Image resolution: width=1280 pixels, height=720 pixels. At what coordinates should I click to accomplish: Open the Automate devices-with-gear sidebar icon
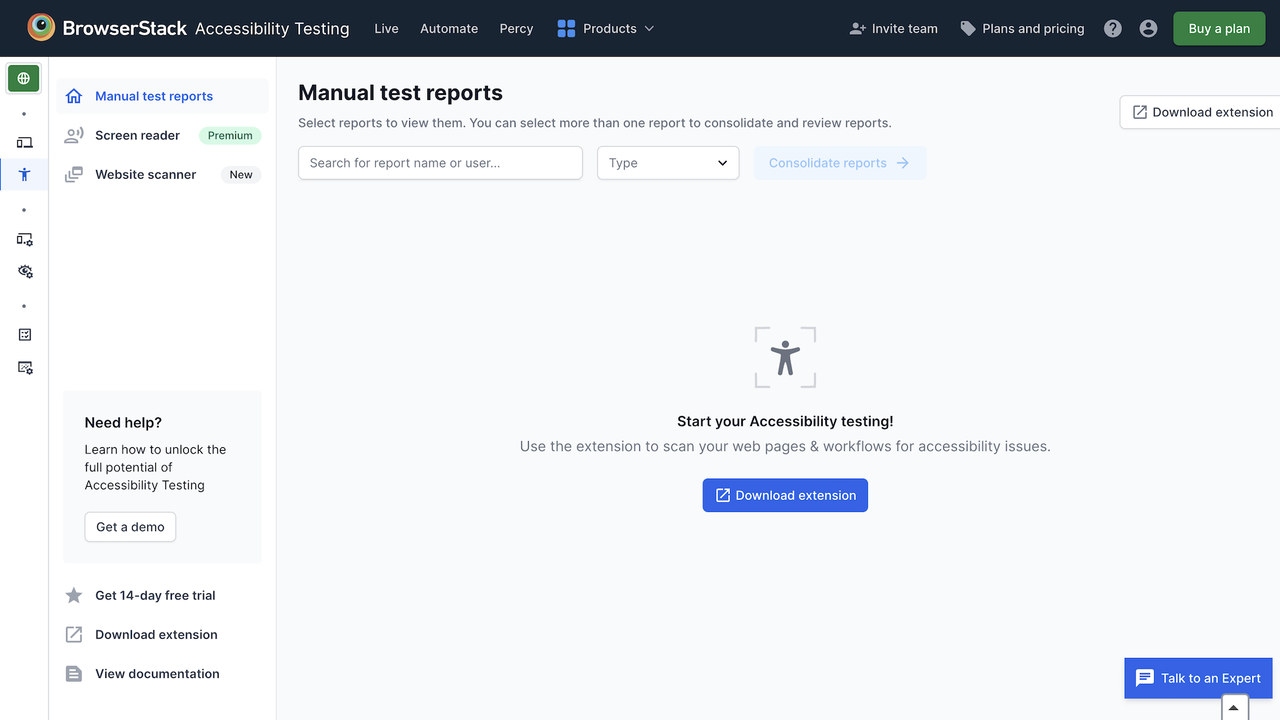point(24,240)
